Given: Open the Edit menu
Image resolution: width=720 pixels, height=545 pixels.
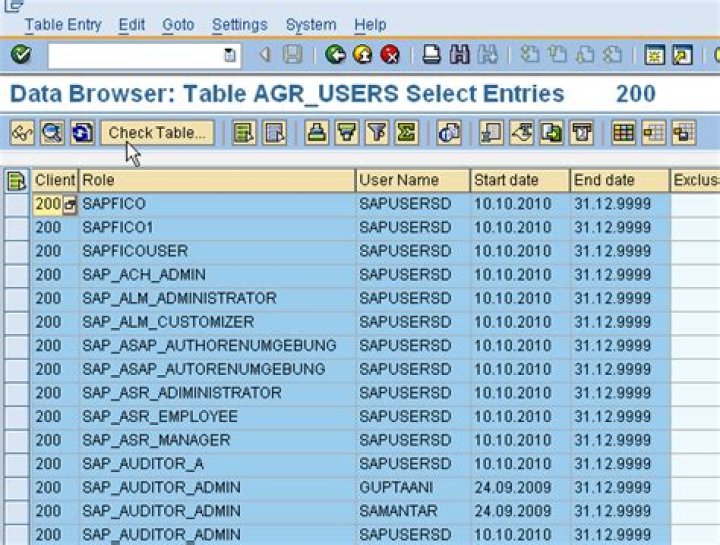Looking at the screenshot, I should coord(132,24).
